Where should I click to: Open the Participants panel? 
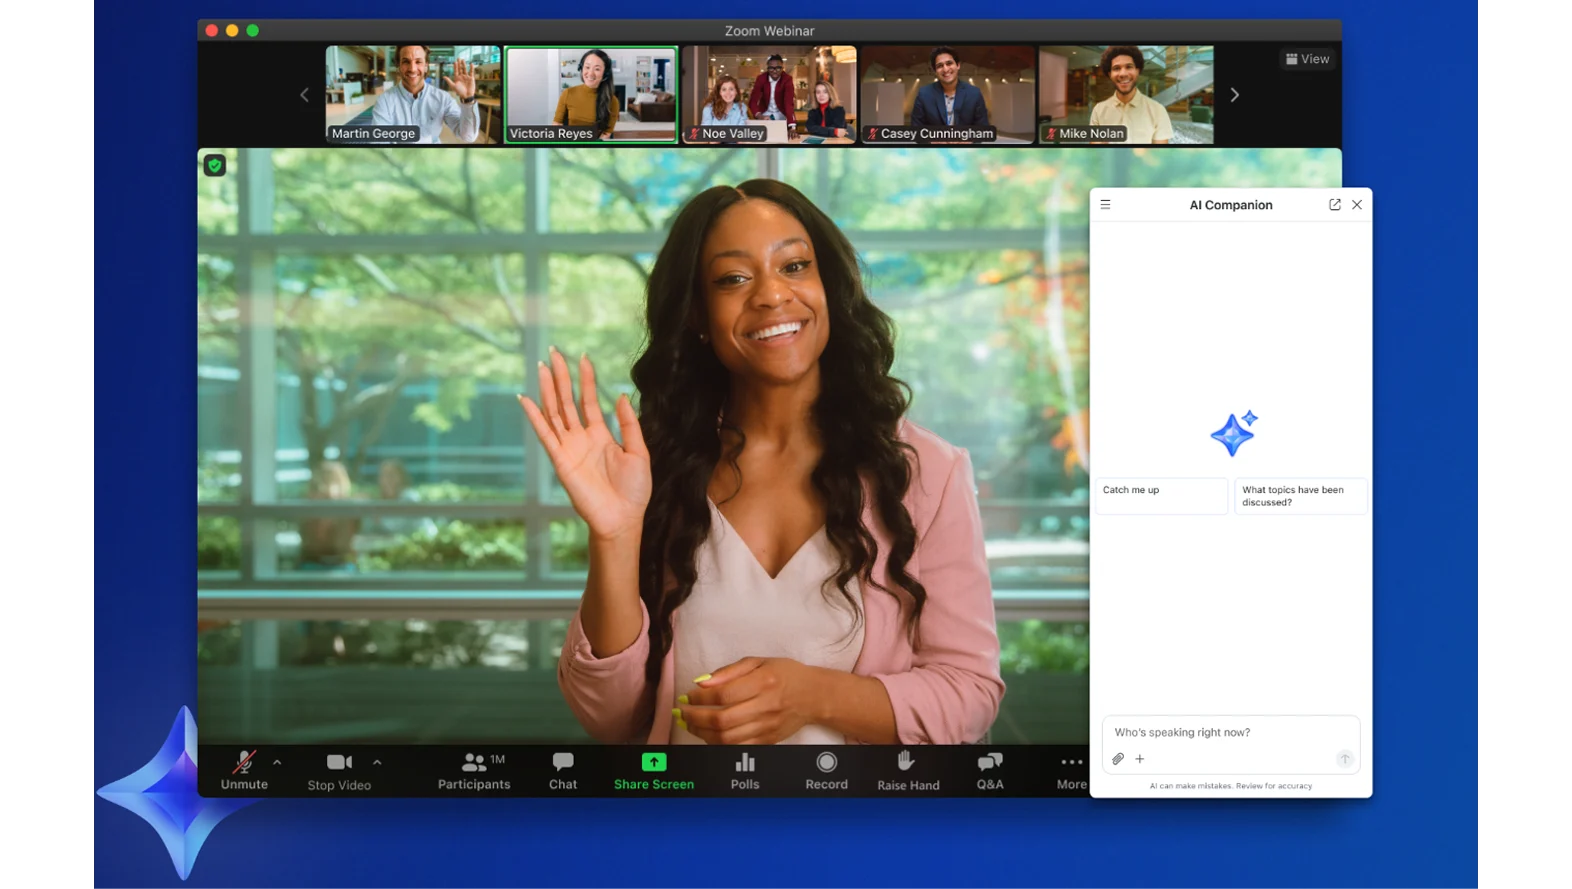(474, 771)
